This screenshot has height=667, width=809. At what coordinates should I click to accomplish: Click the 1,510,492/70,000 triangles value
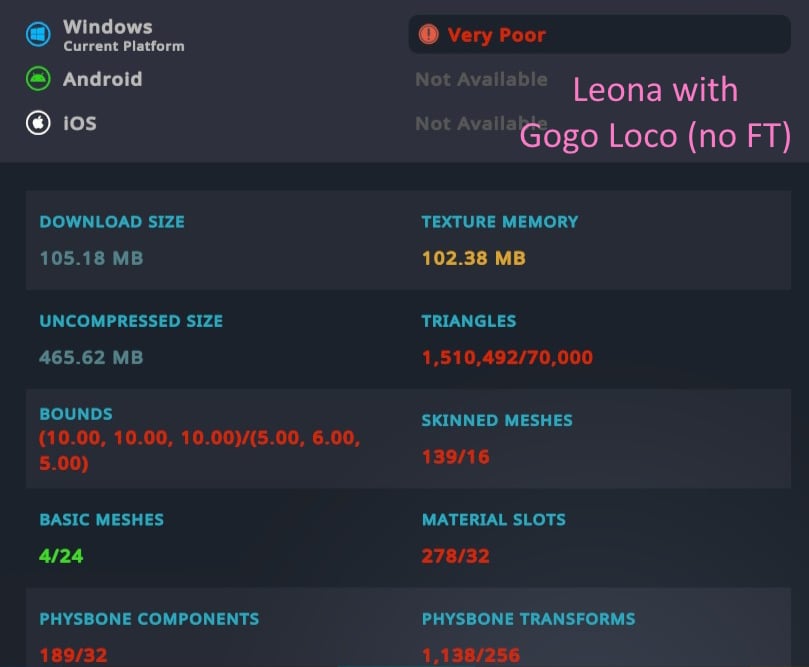(507, 357)
